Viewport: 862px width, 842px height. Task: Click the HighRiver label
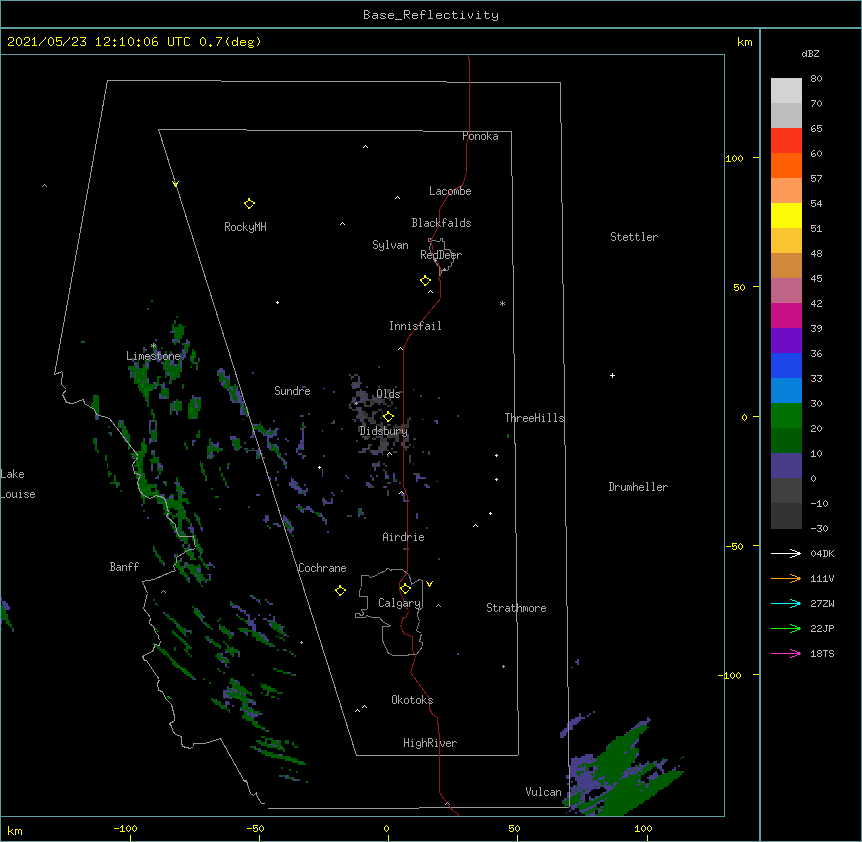[x=430, y=743]
